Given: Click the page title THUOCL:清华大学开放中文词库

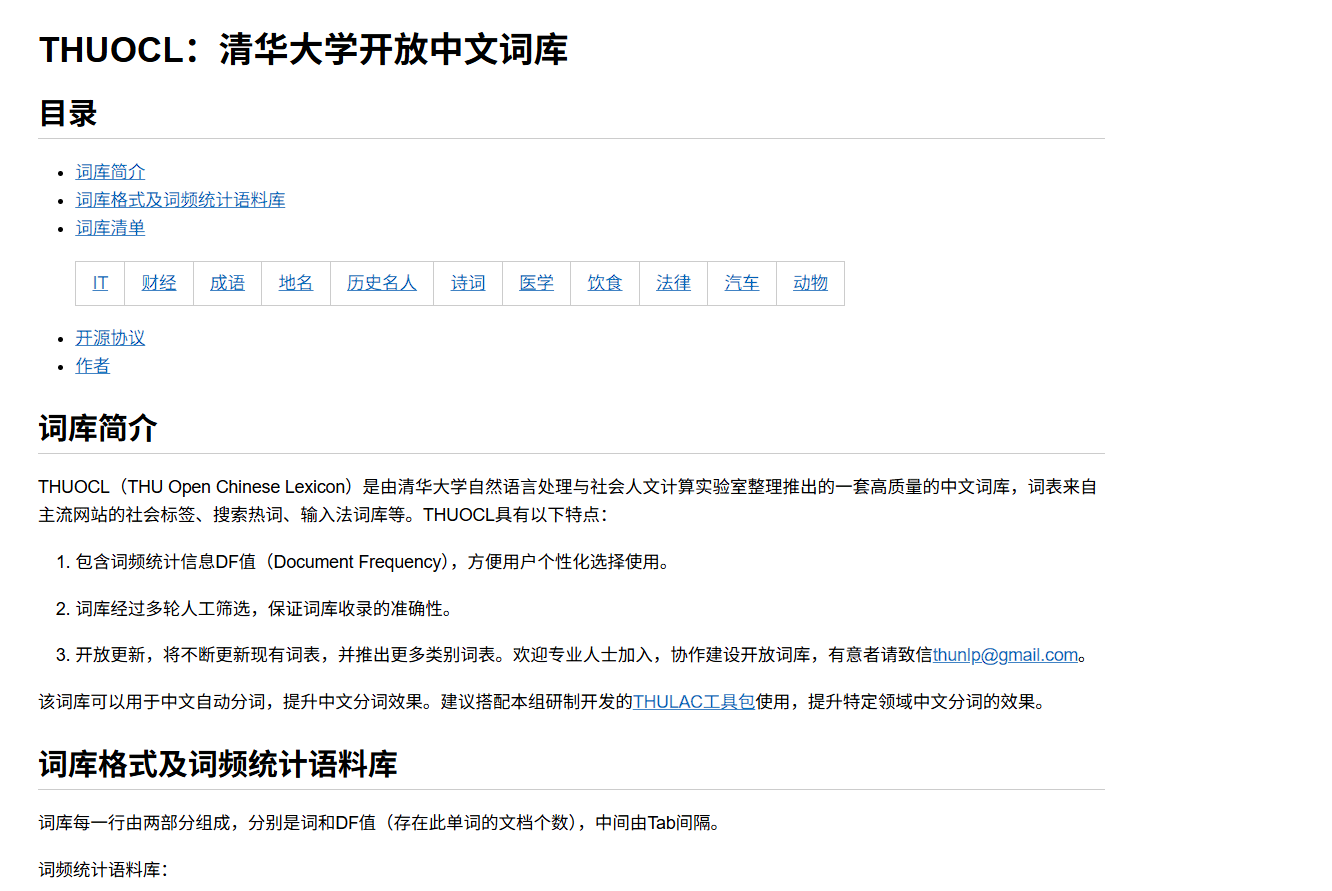Looking at the screenshot, I should click(x=303, y=49).
